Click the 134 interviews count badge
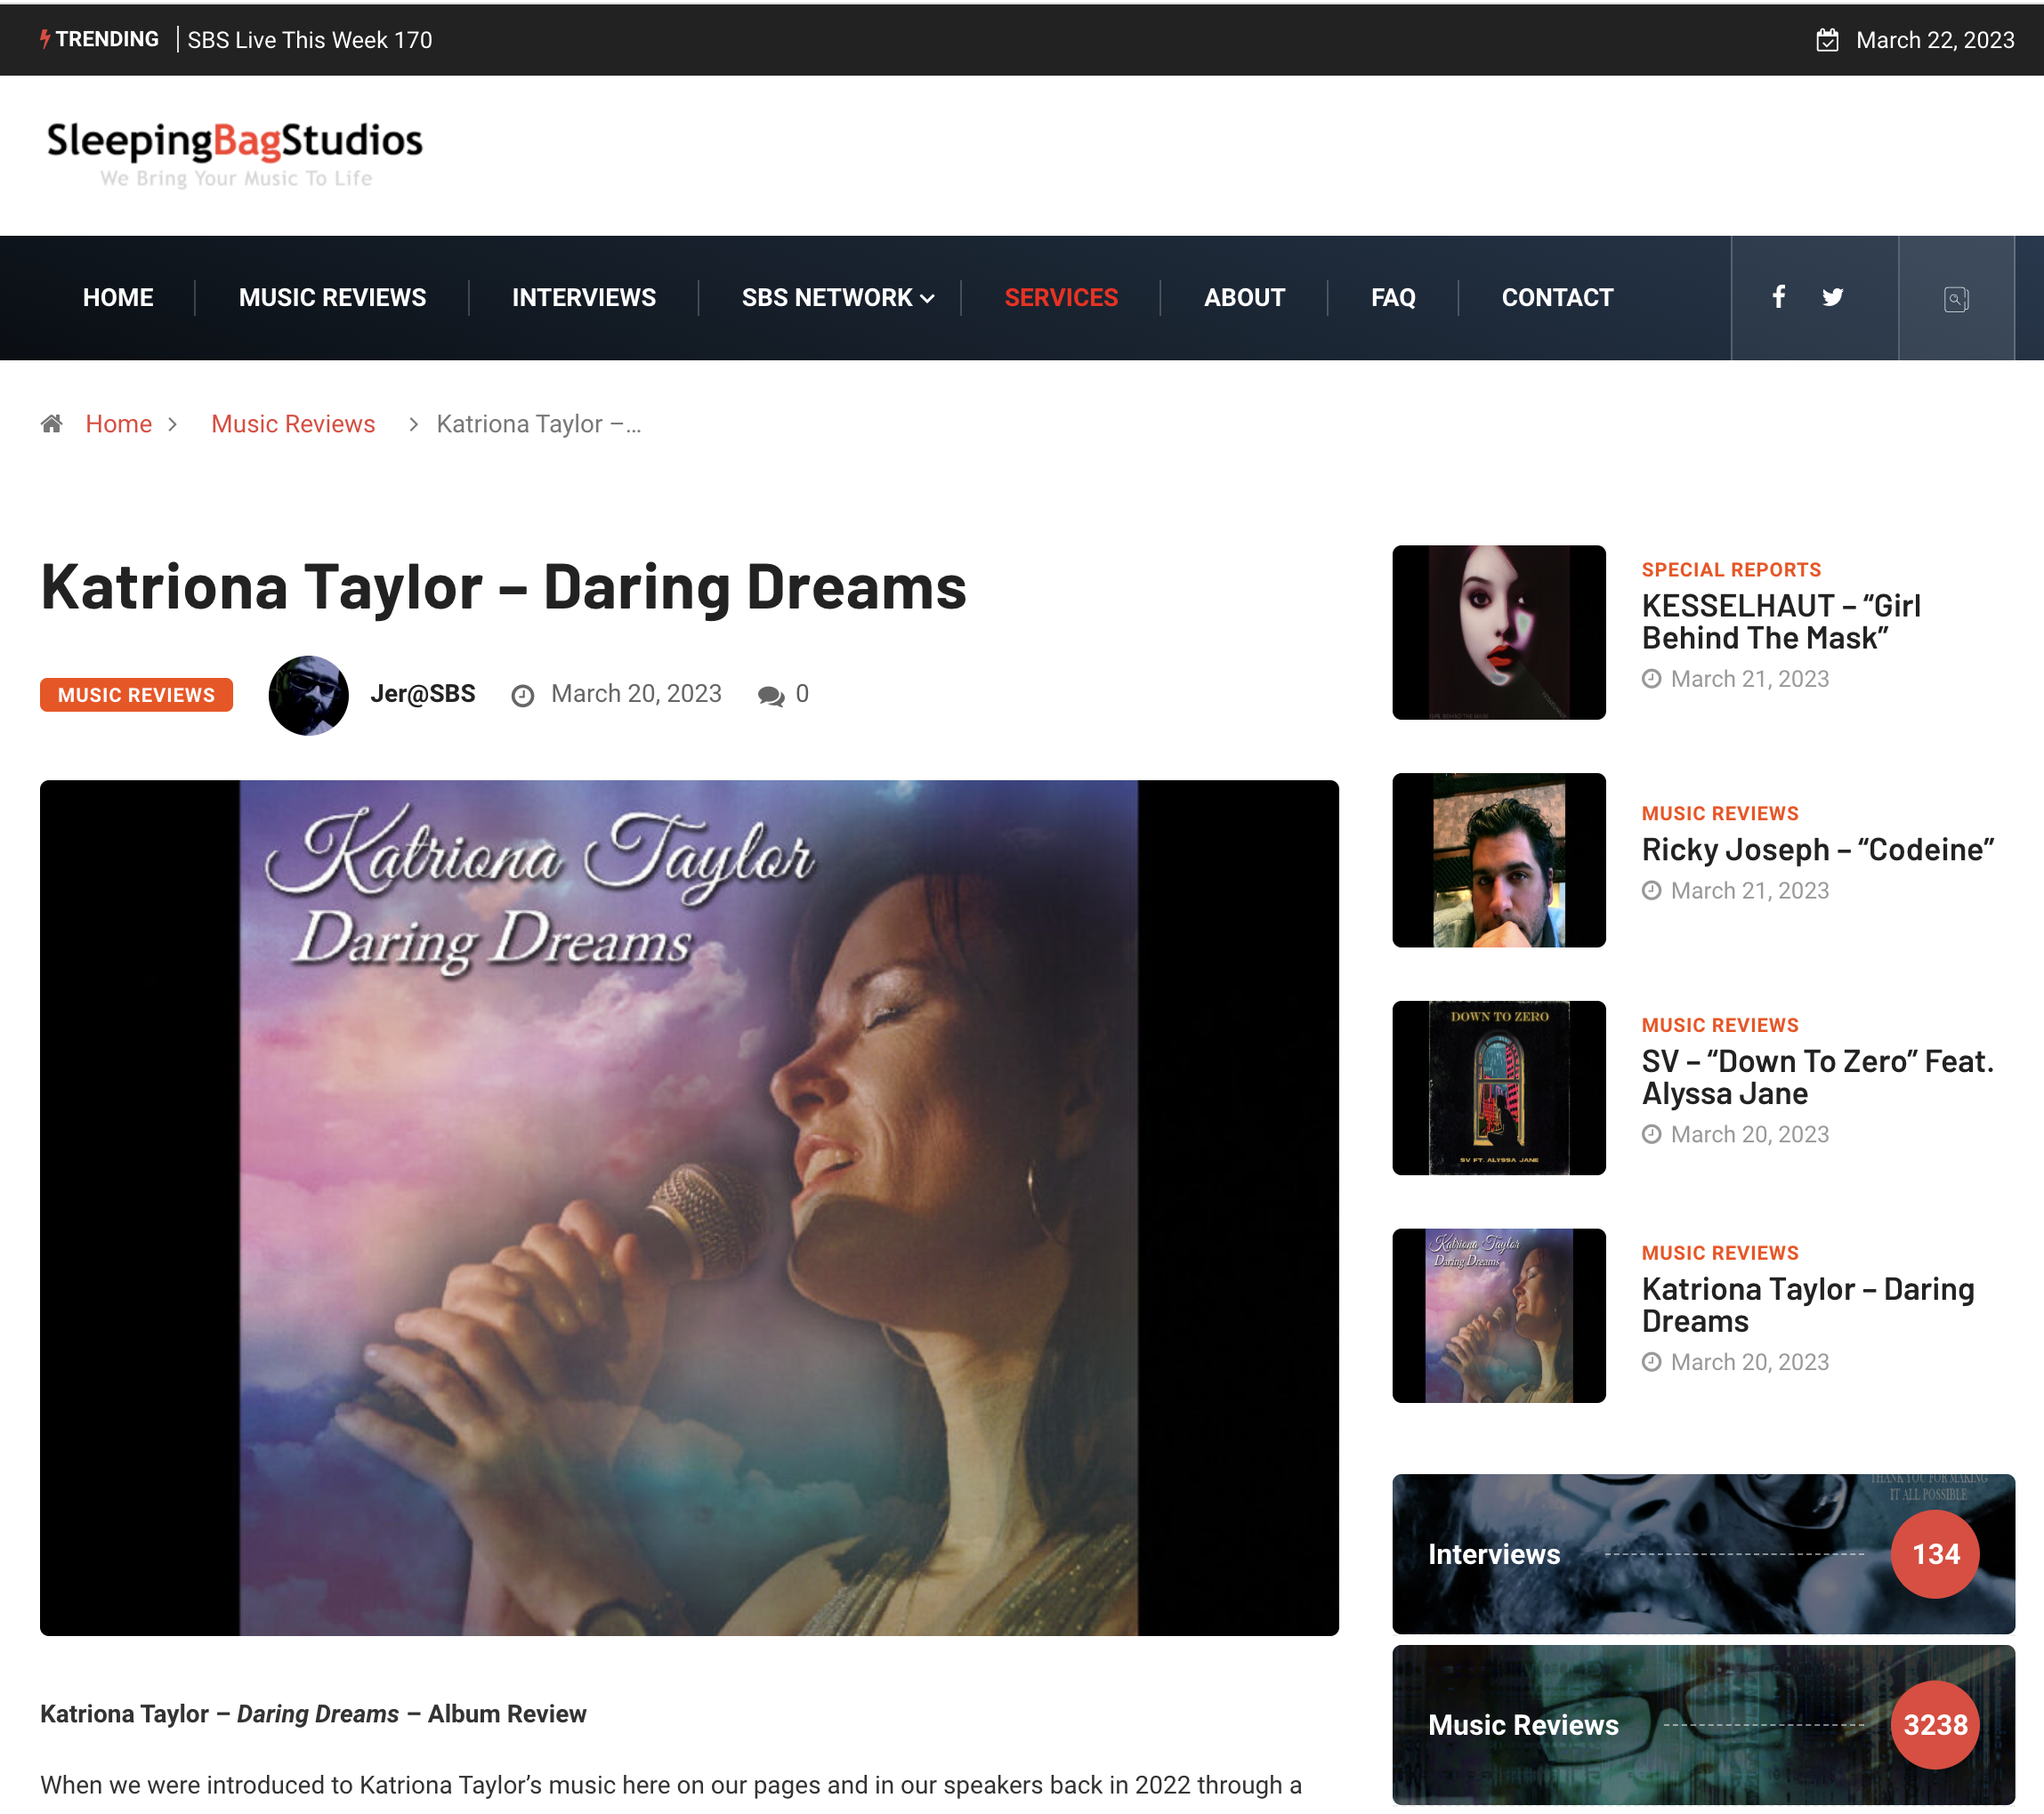2044x1814 pixels. click(x=1935, y=1554)
